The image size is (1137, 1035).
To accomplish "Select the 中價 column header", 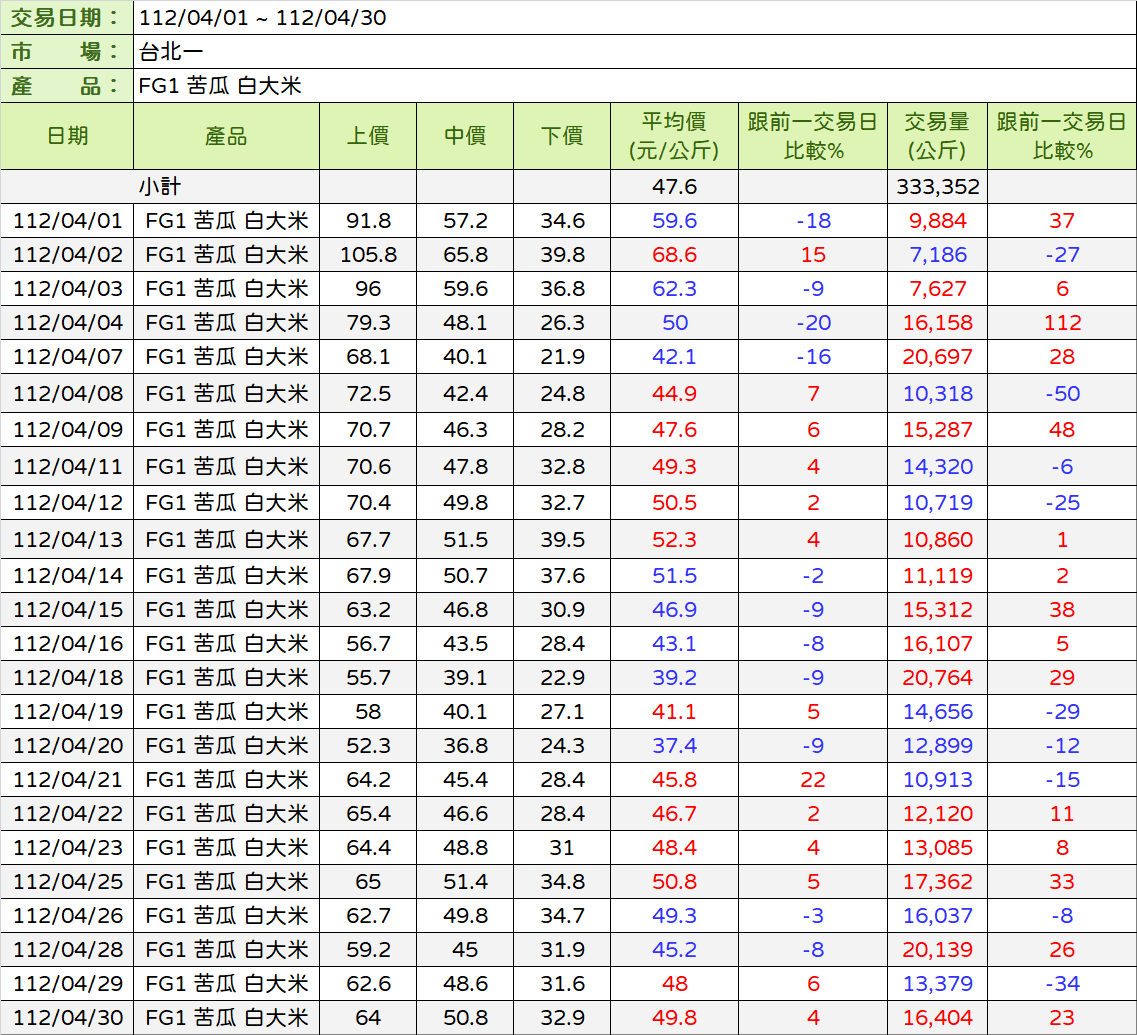I will pos(465,136).
